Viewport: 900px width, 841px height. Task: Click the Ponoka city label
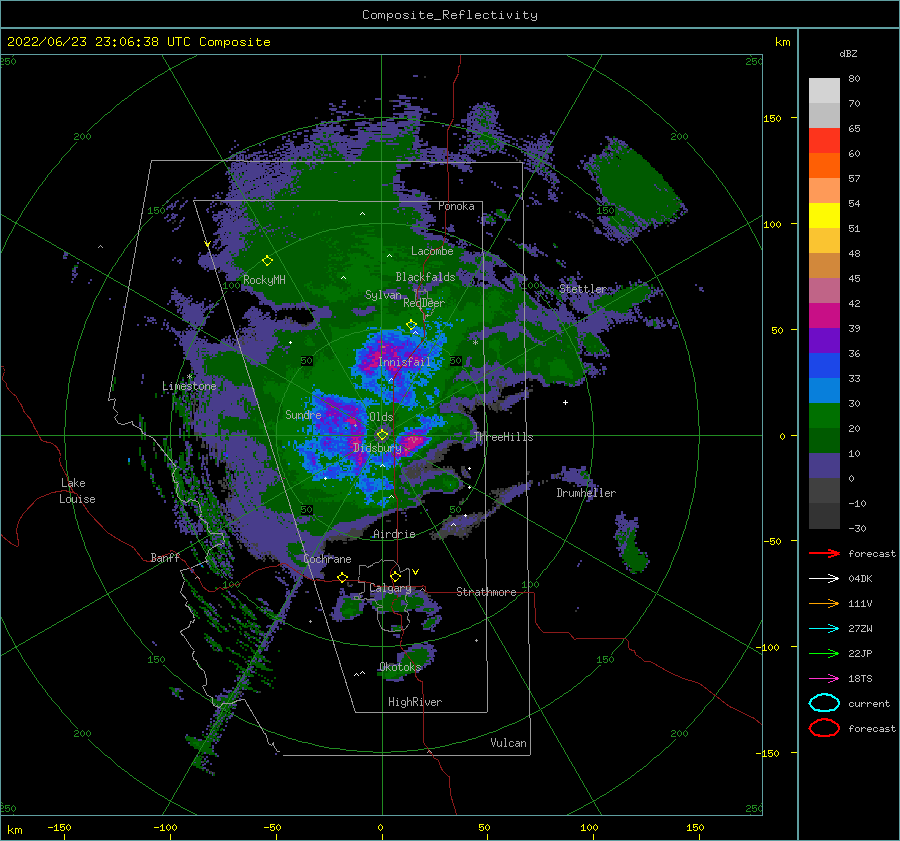(x=456, y=206)
